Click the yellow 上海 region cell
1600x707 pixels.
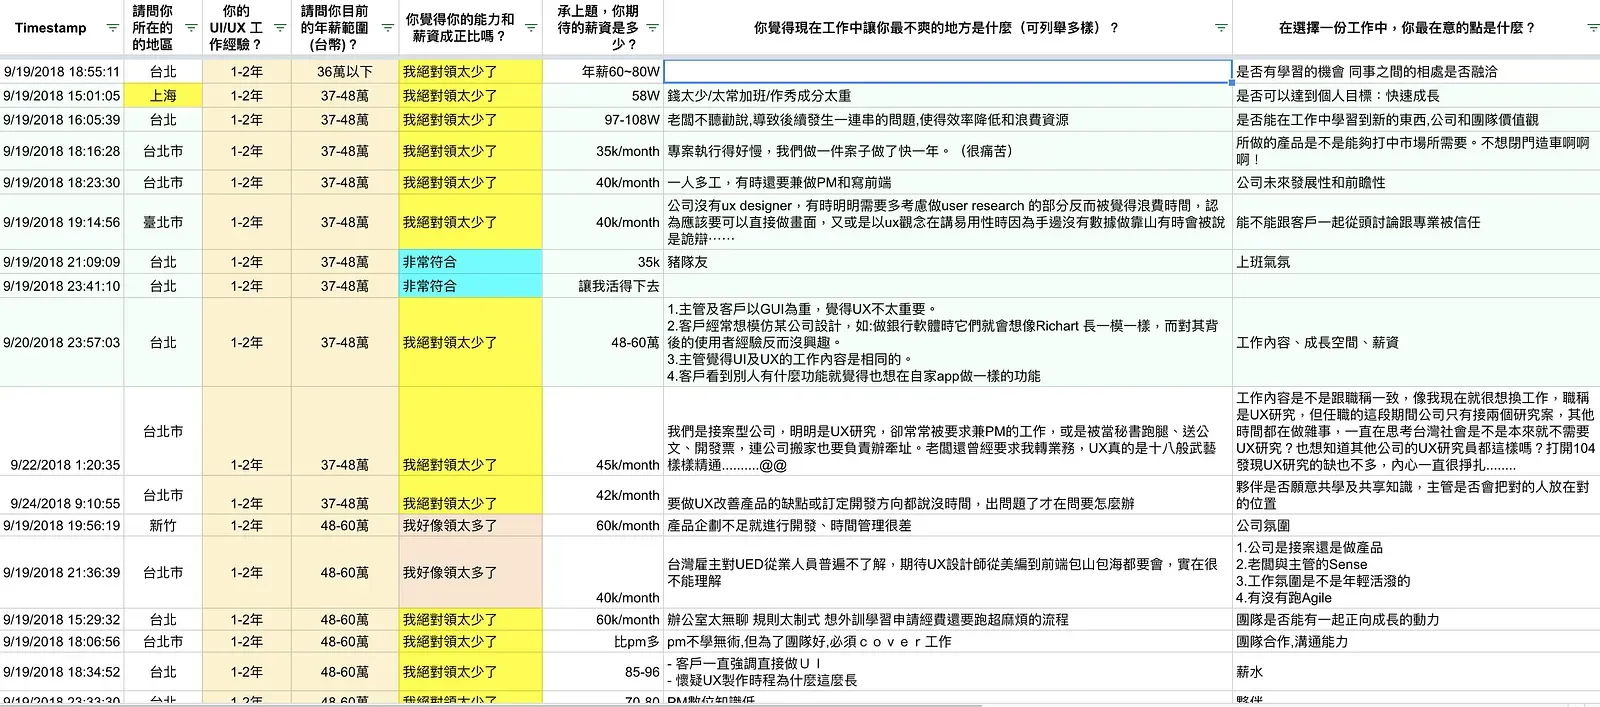[x=163, y=96]
